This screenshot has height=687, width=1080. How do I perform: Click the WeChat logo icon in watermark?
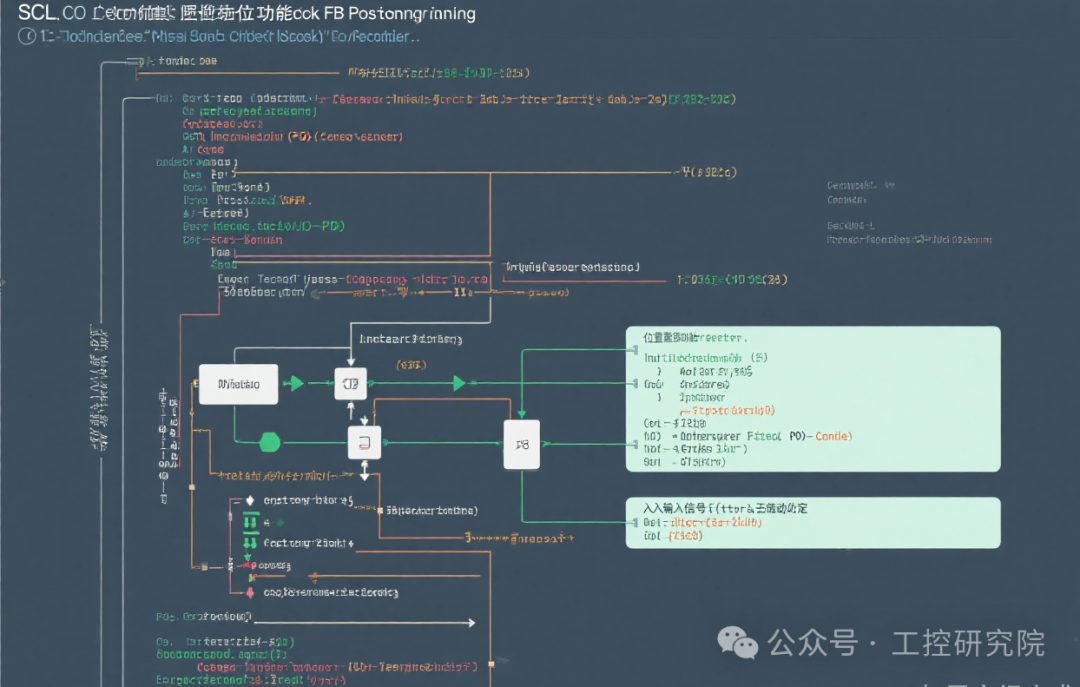tap(738, 642)
